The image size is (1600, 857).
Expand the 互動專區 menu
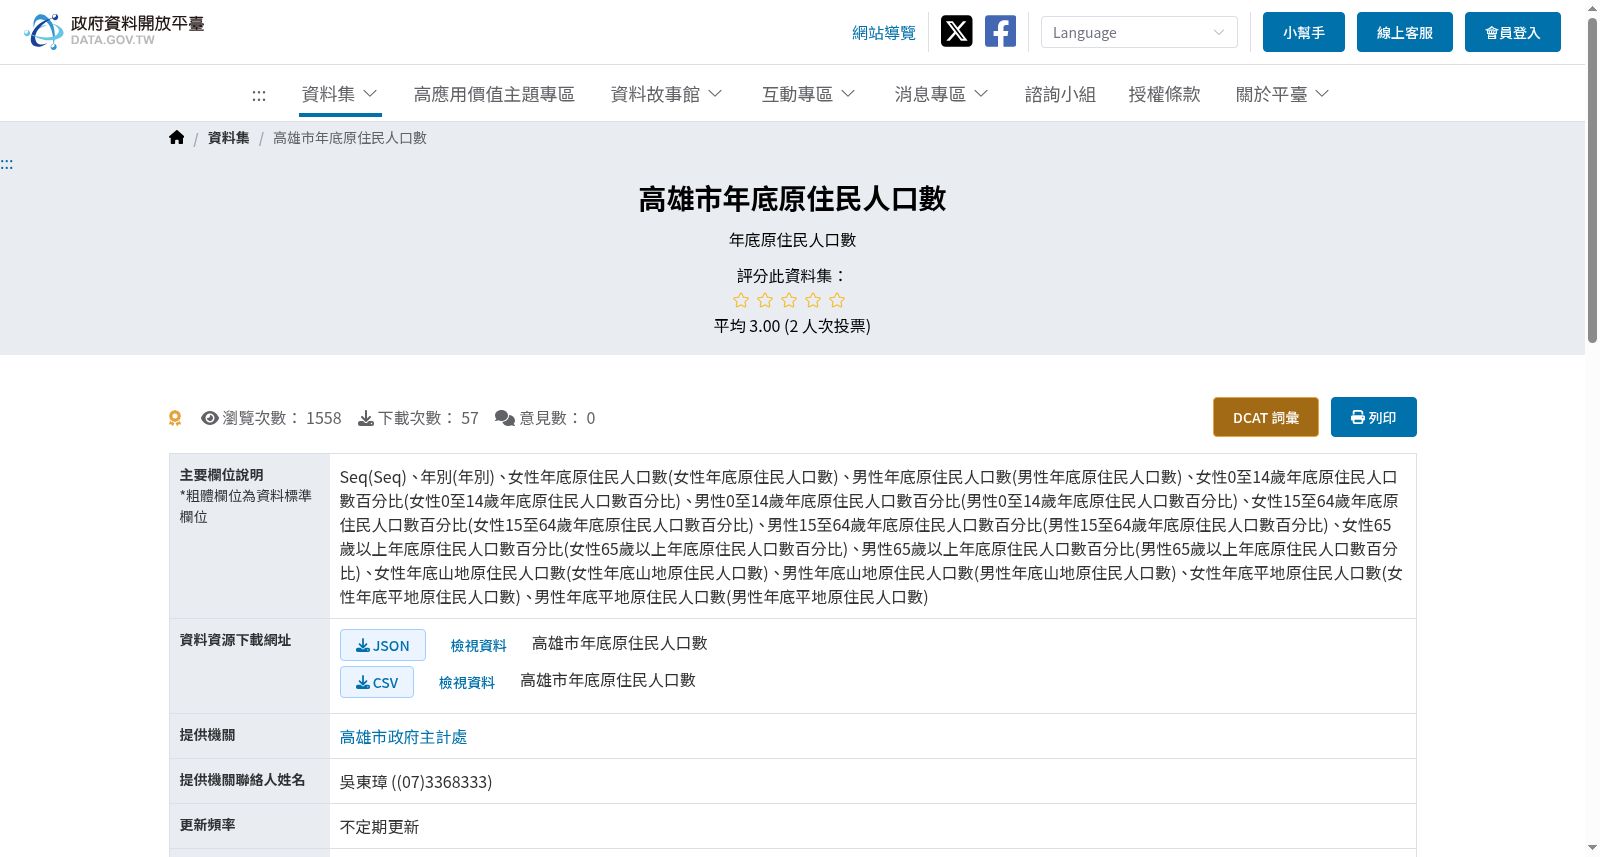tap(809, 94)
